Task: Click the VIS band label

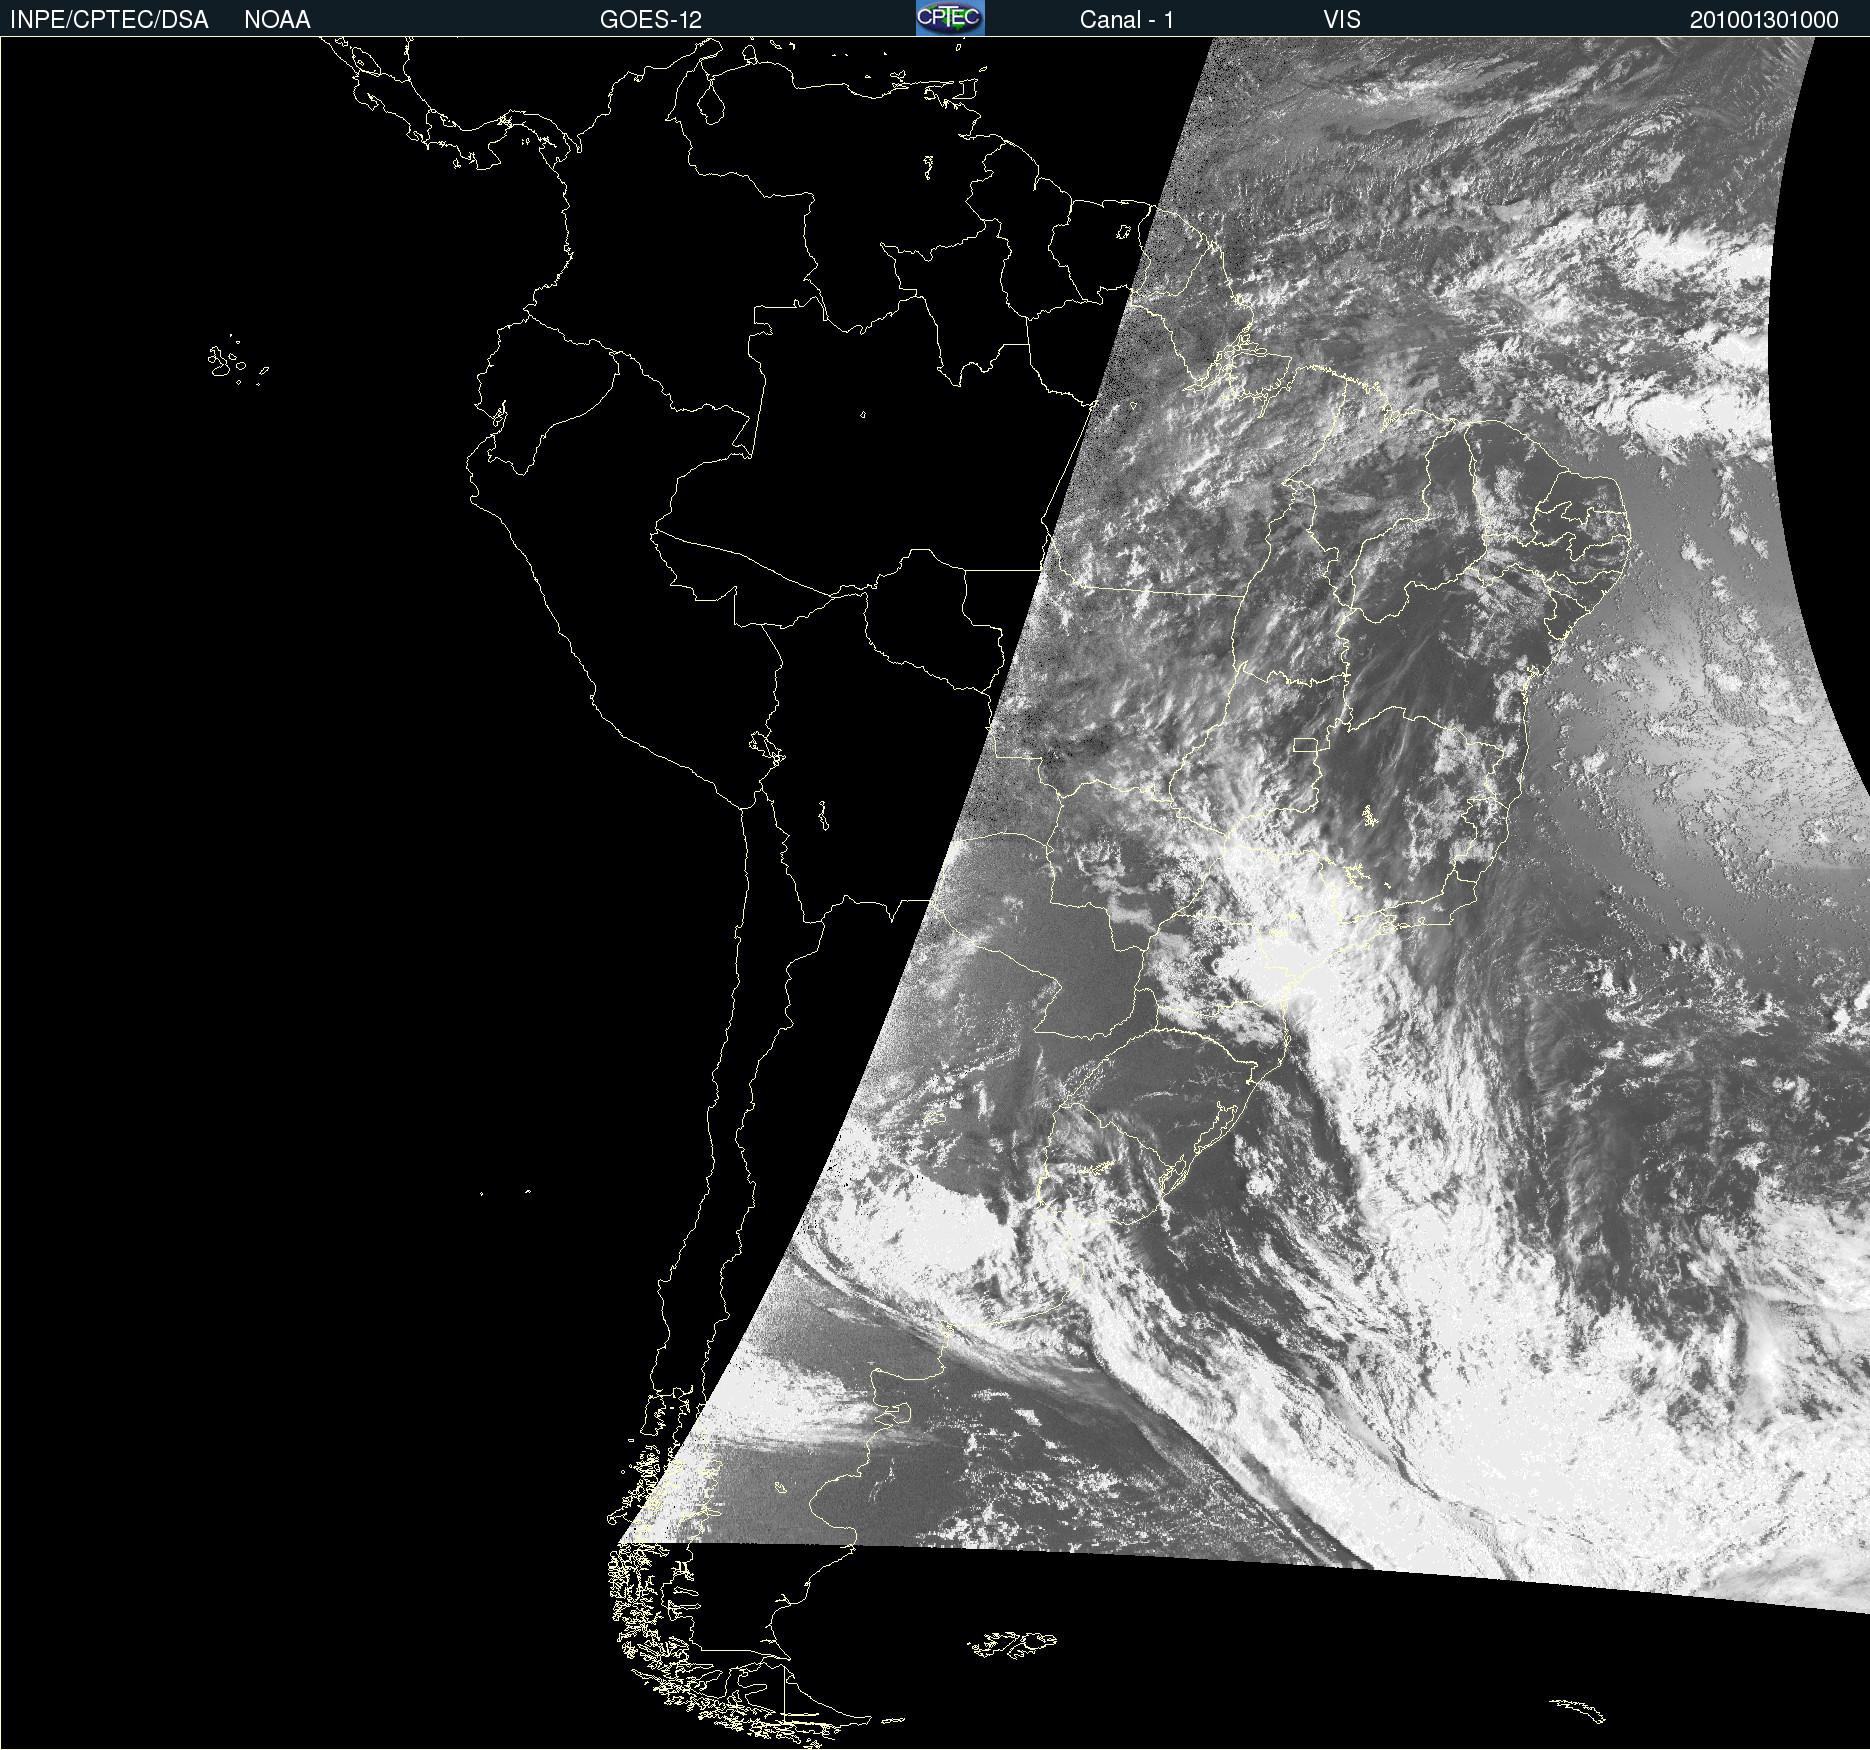Action: tap(1342, 20)
